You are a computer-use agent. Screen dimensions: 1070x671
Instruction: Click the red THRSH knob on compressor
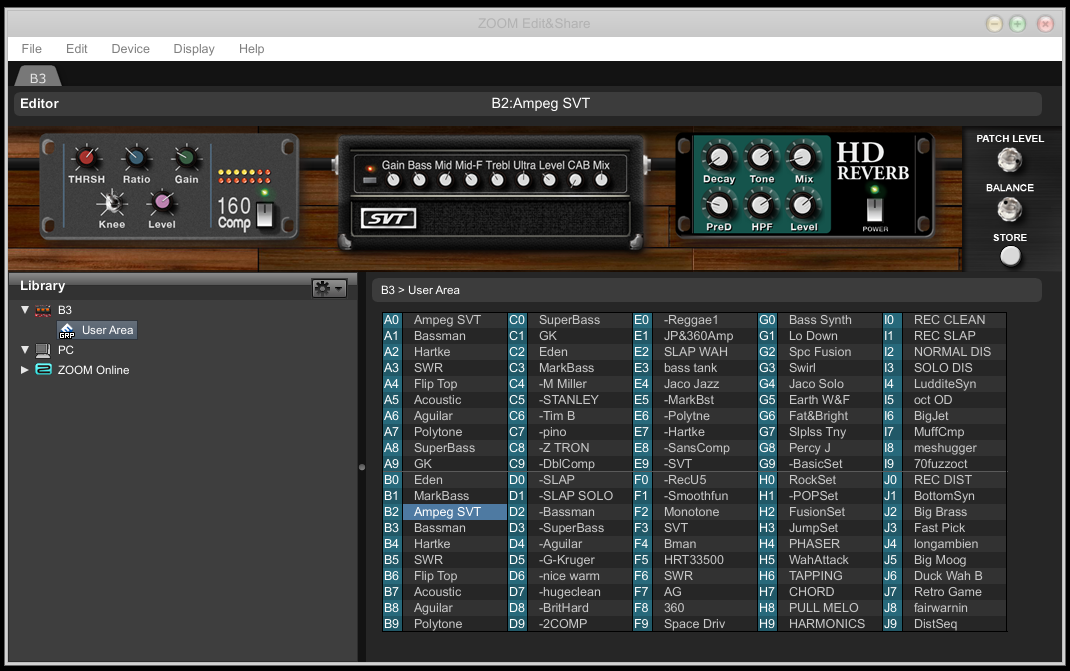coord(87,158)
